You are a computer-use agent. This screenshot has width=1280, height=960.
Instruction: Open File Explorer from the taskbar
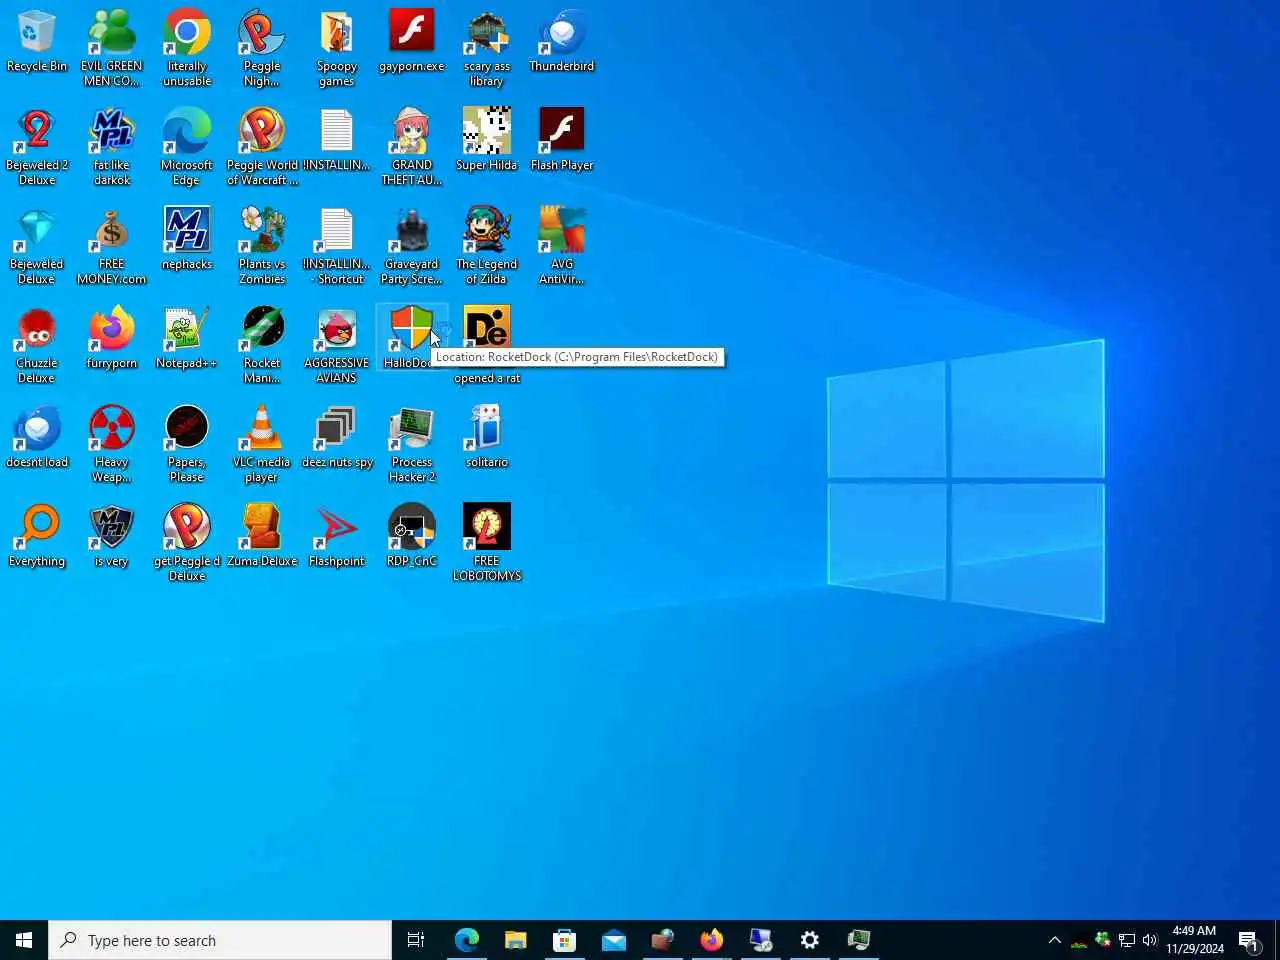tap(515, 940)
